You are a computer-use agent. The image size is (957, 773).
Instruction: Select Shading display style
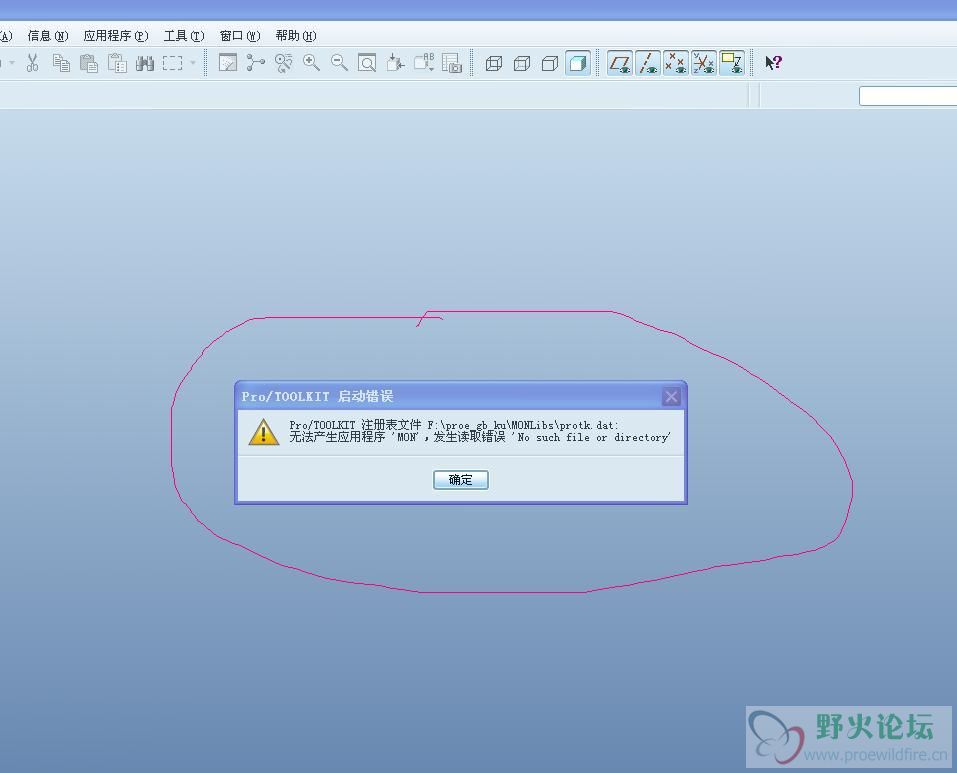pos(578,63)
